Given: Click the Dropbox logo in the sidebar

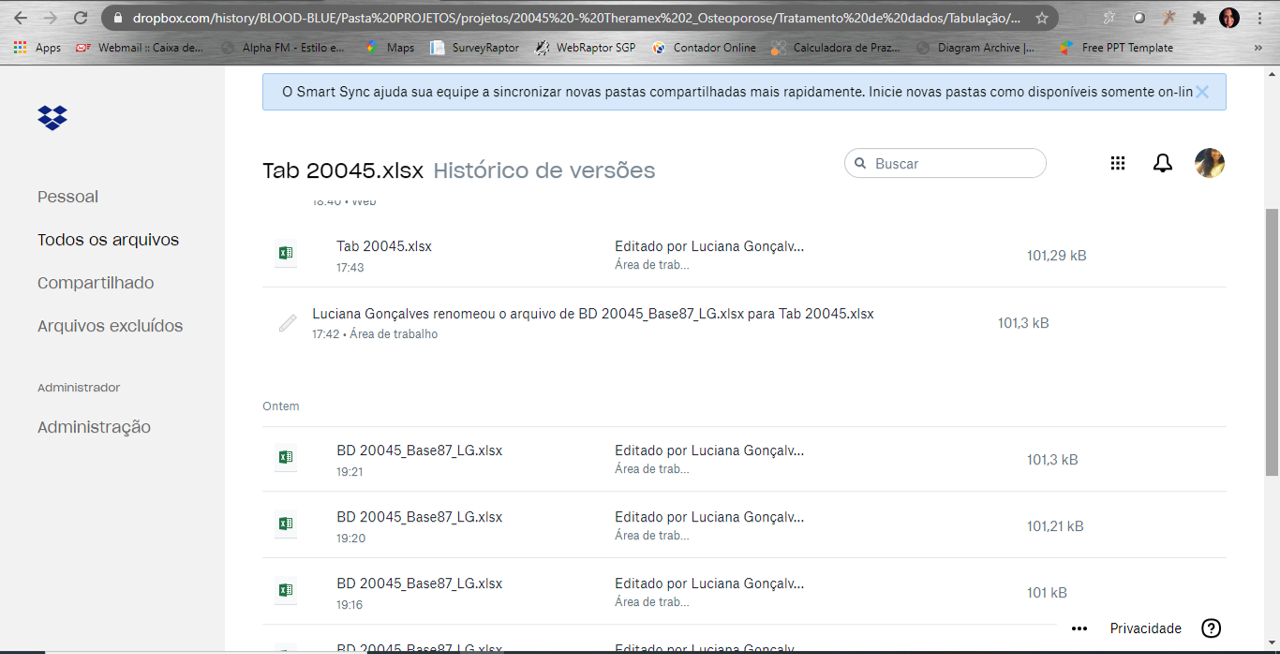Looking at the screenshot, I should (x=51, y=118).
